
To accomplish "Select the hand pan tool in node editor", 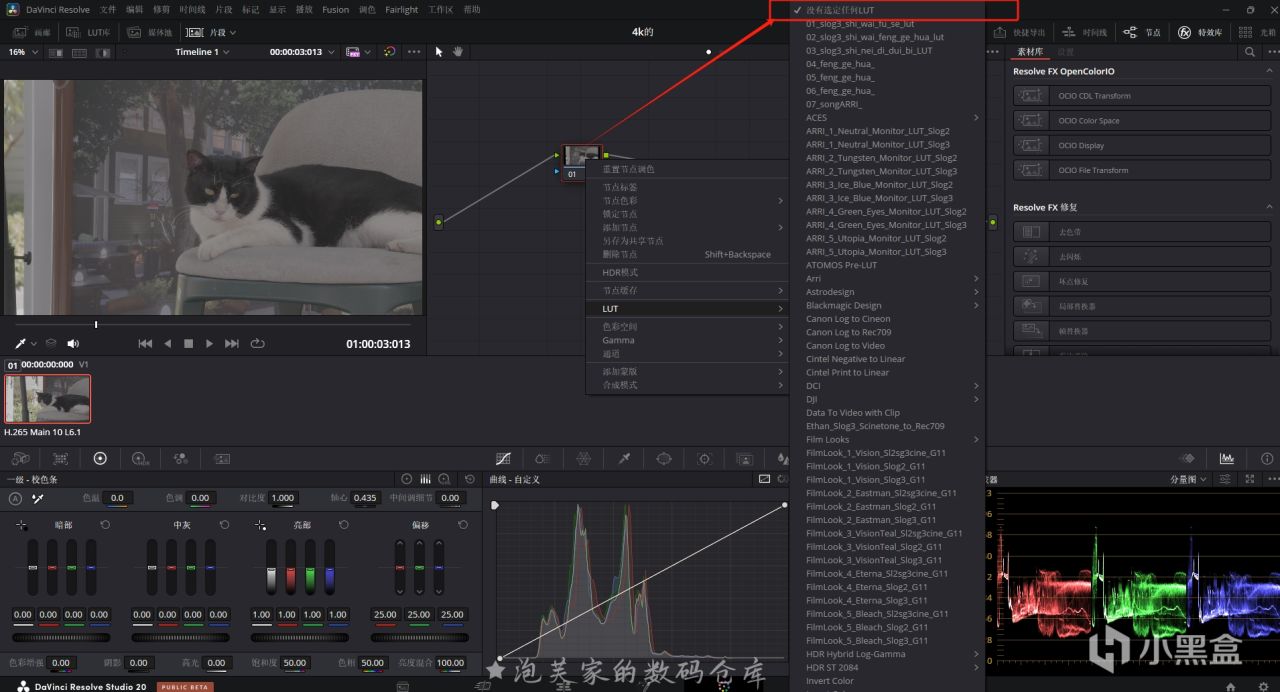I will 458,51.
